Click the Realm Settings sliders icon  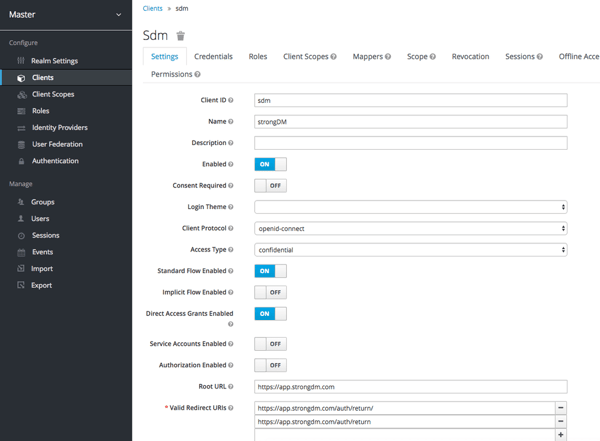[x=21, y=61]
